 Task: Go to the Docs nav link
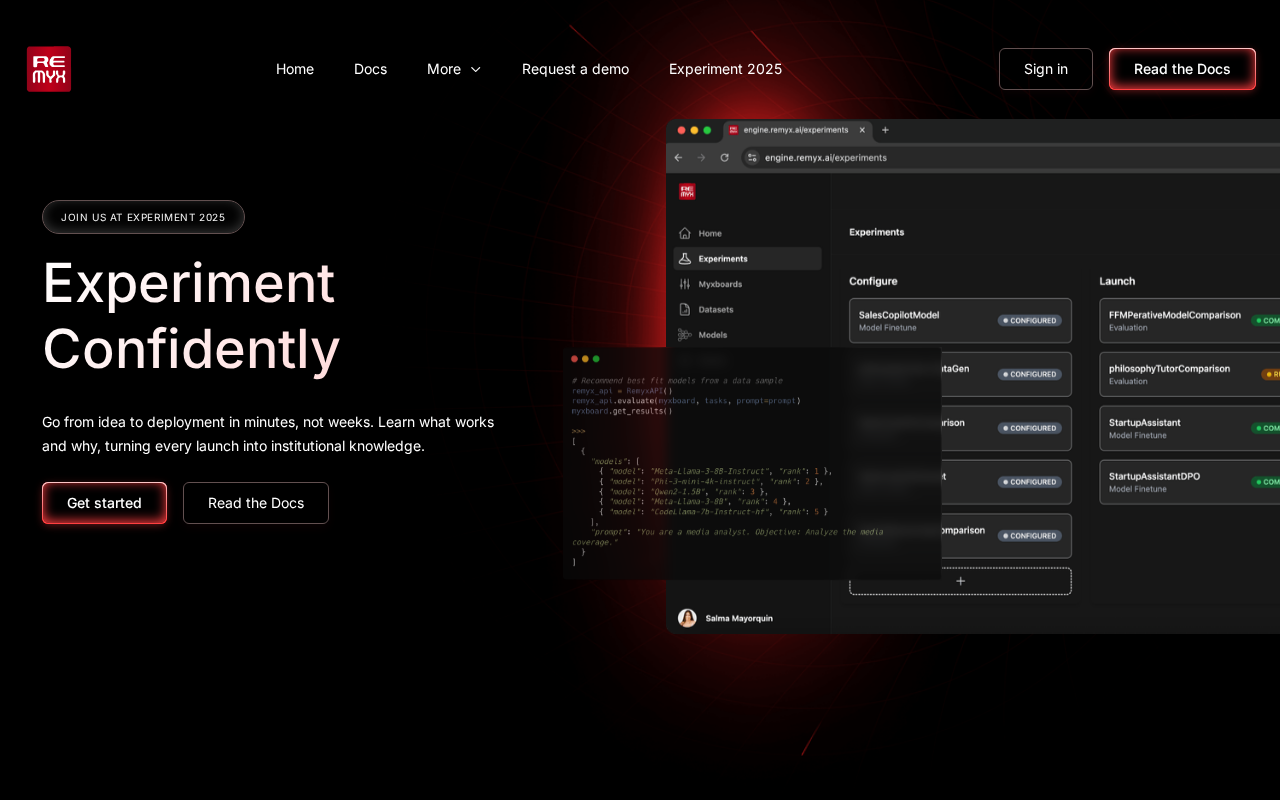370,69
